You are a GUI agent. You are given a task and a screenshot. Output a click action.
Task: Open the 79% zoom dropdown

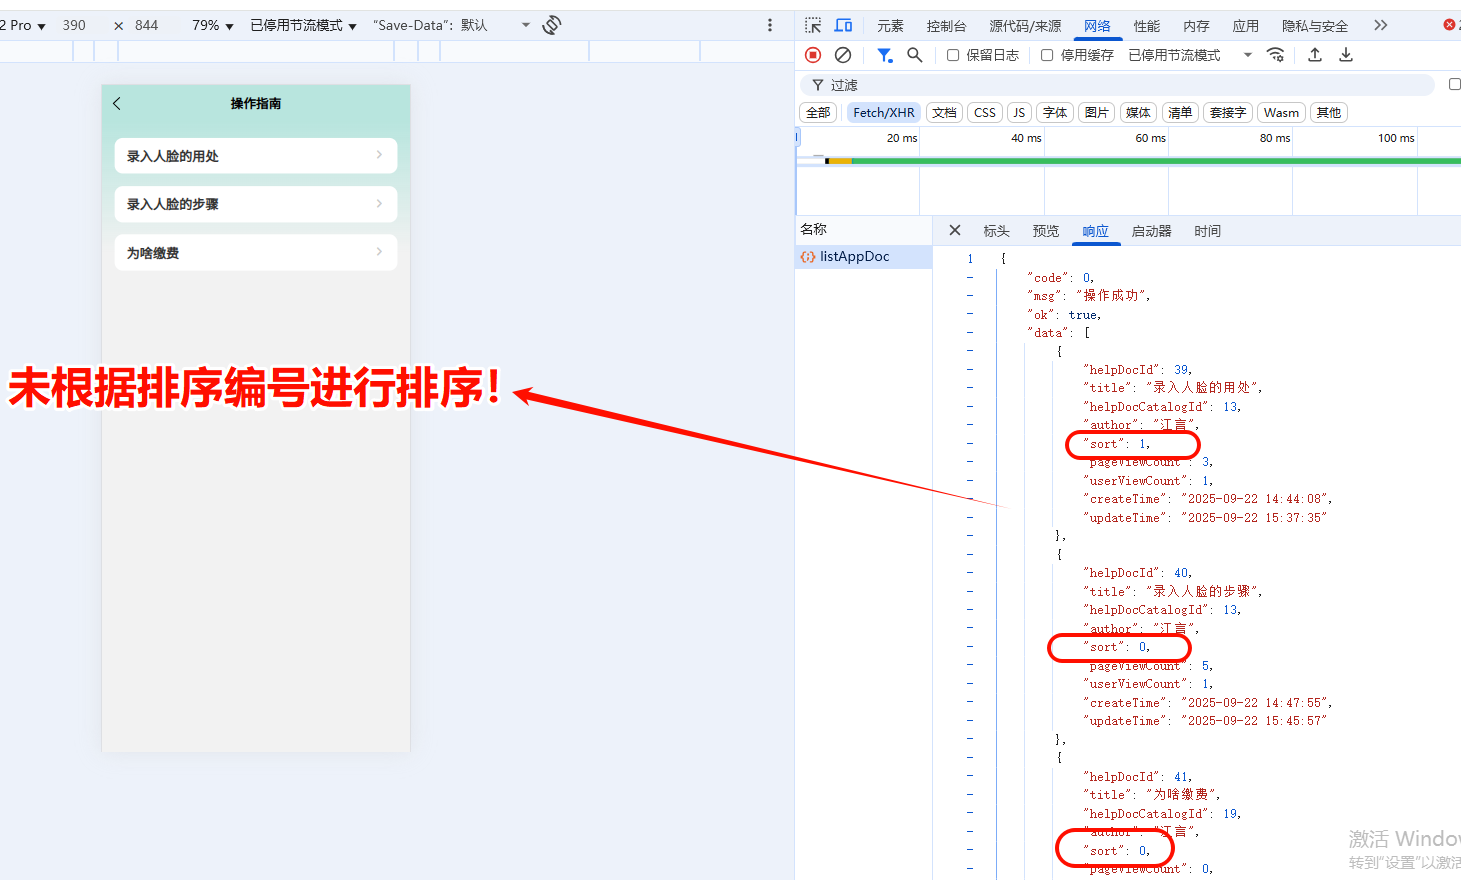(x=209, y=25)
